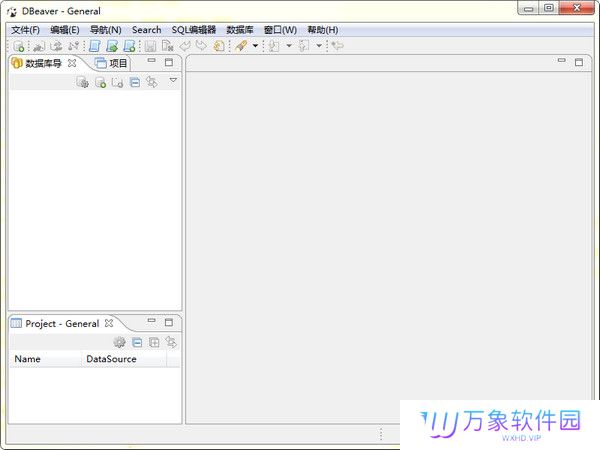Screen dimensions: 600x450
Task: Click the second greyed page-arrow toolbar icon
Action: 304,46
